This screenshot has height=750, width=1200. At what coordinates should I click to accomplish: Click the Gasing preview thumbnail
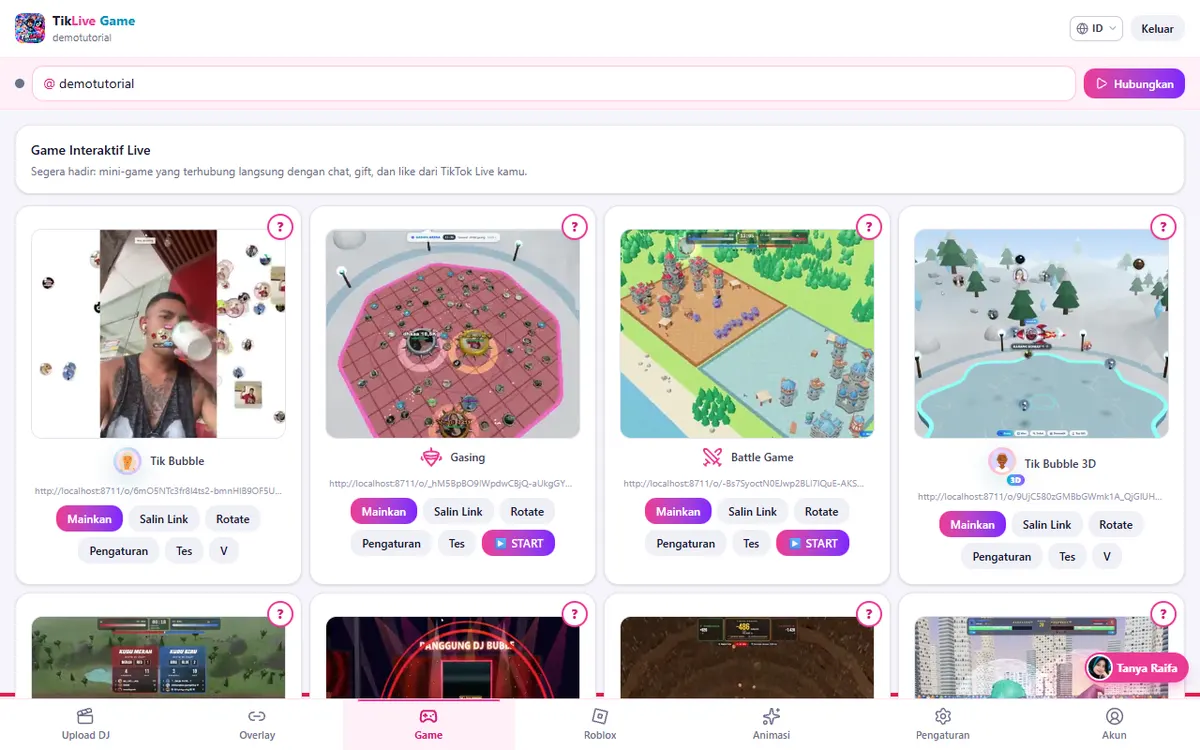(452, 334)
